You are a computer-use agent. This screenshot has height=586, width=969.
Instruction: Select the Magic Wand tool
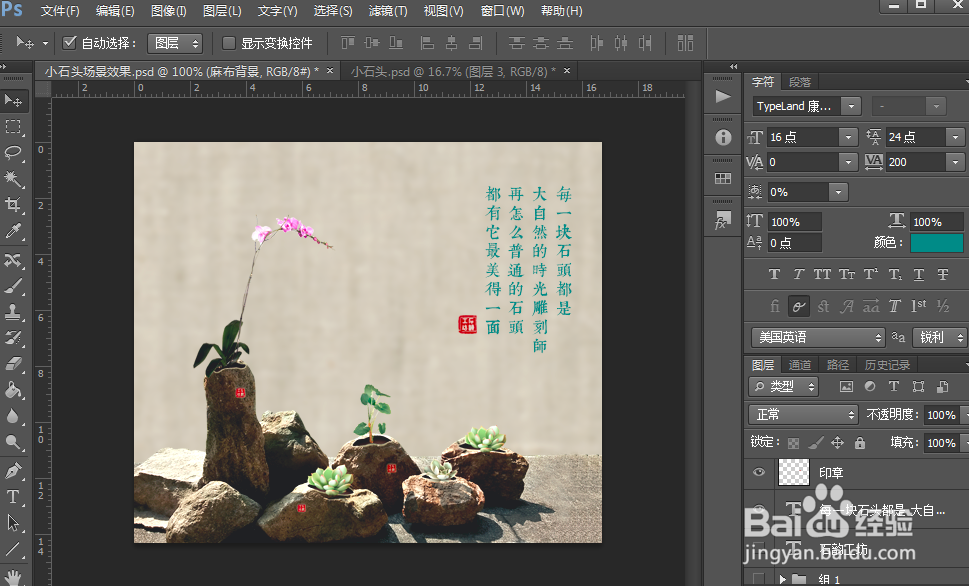13,179
